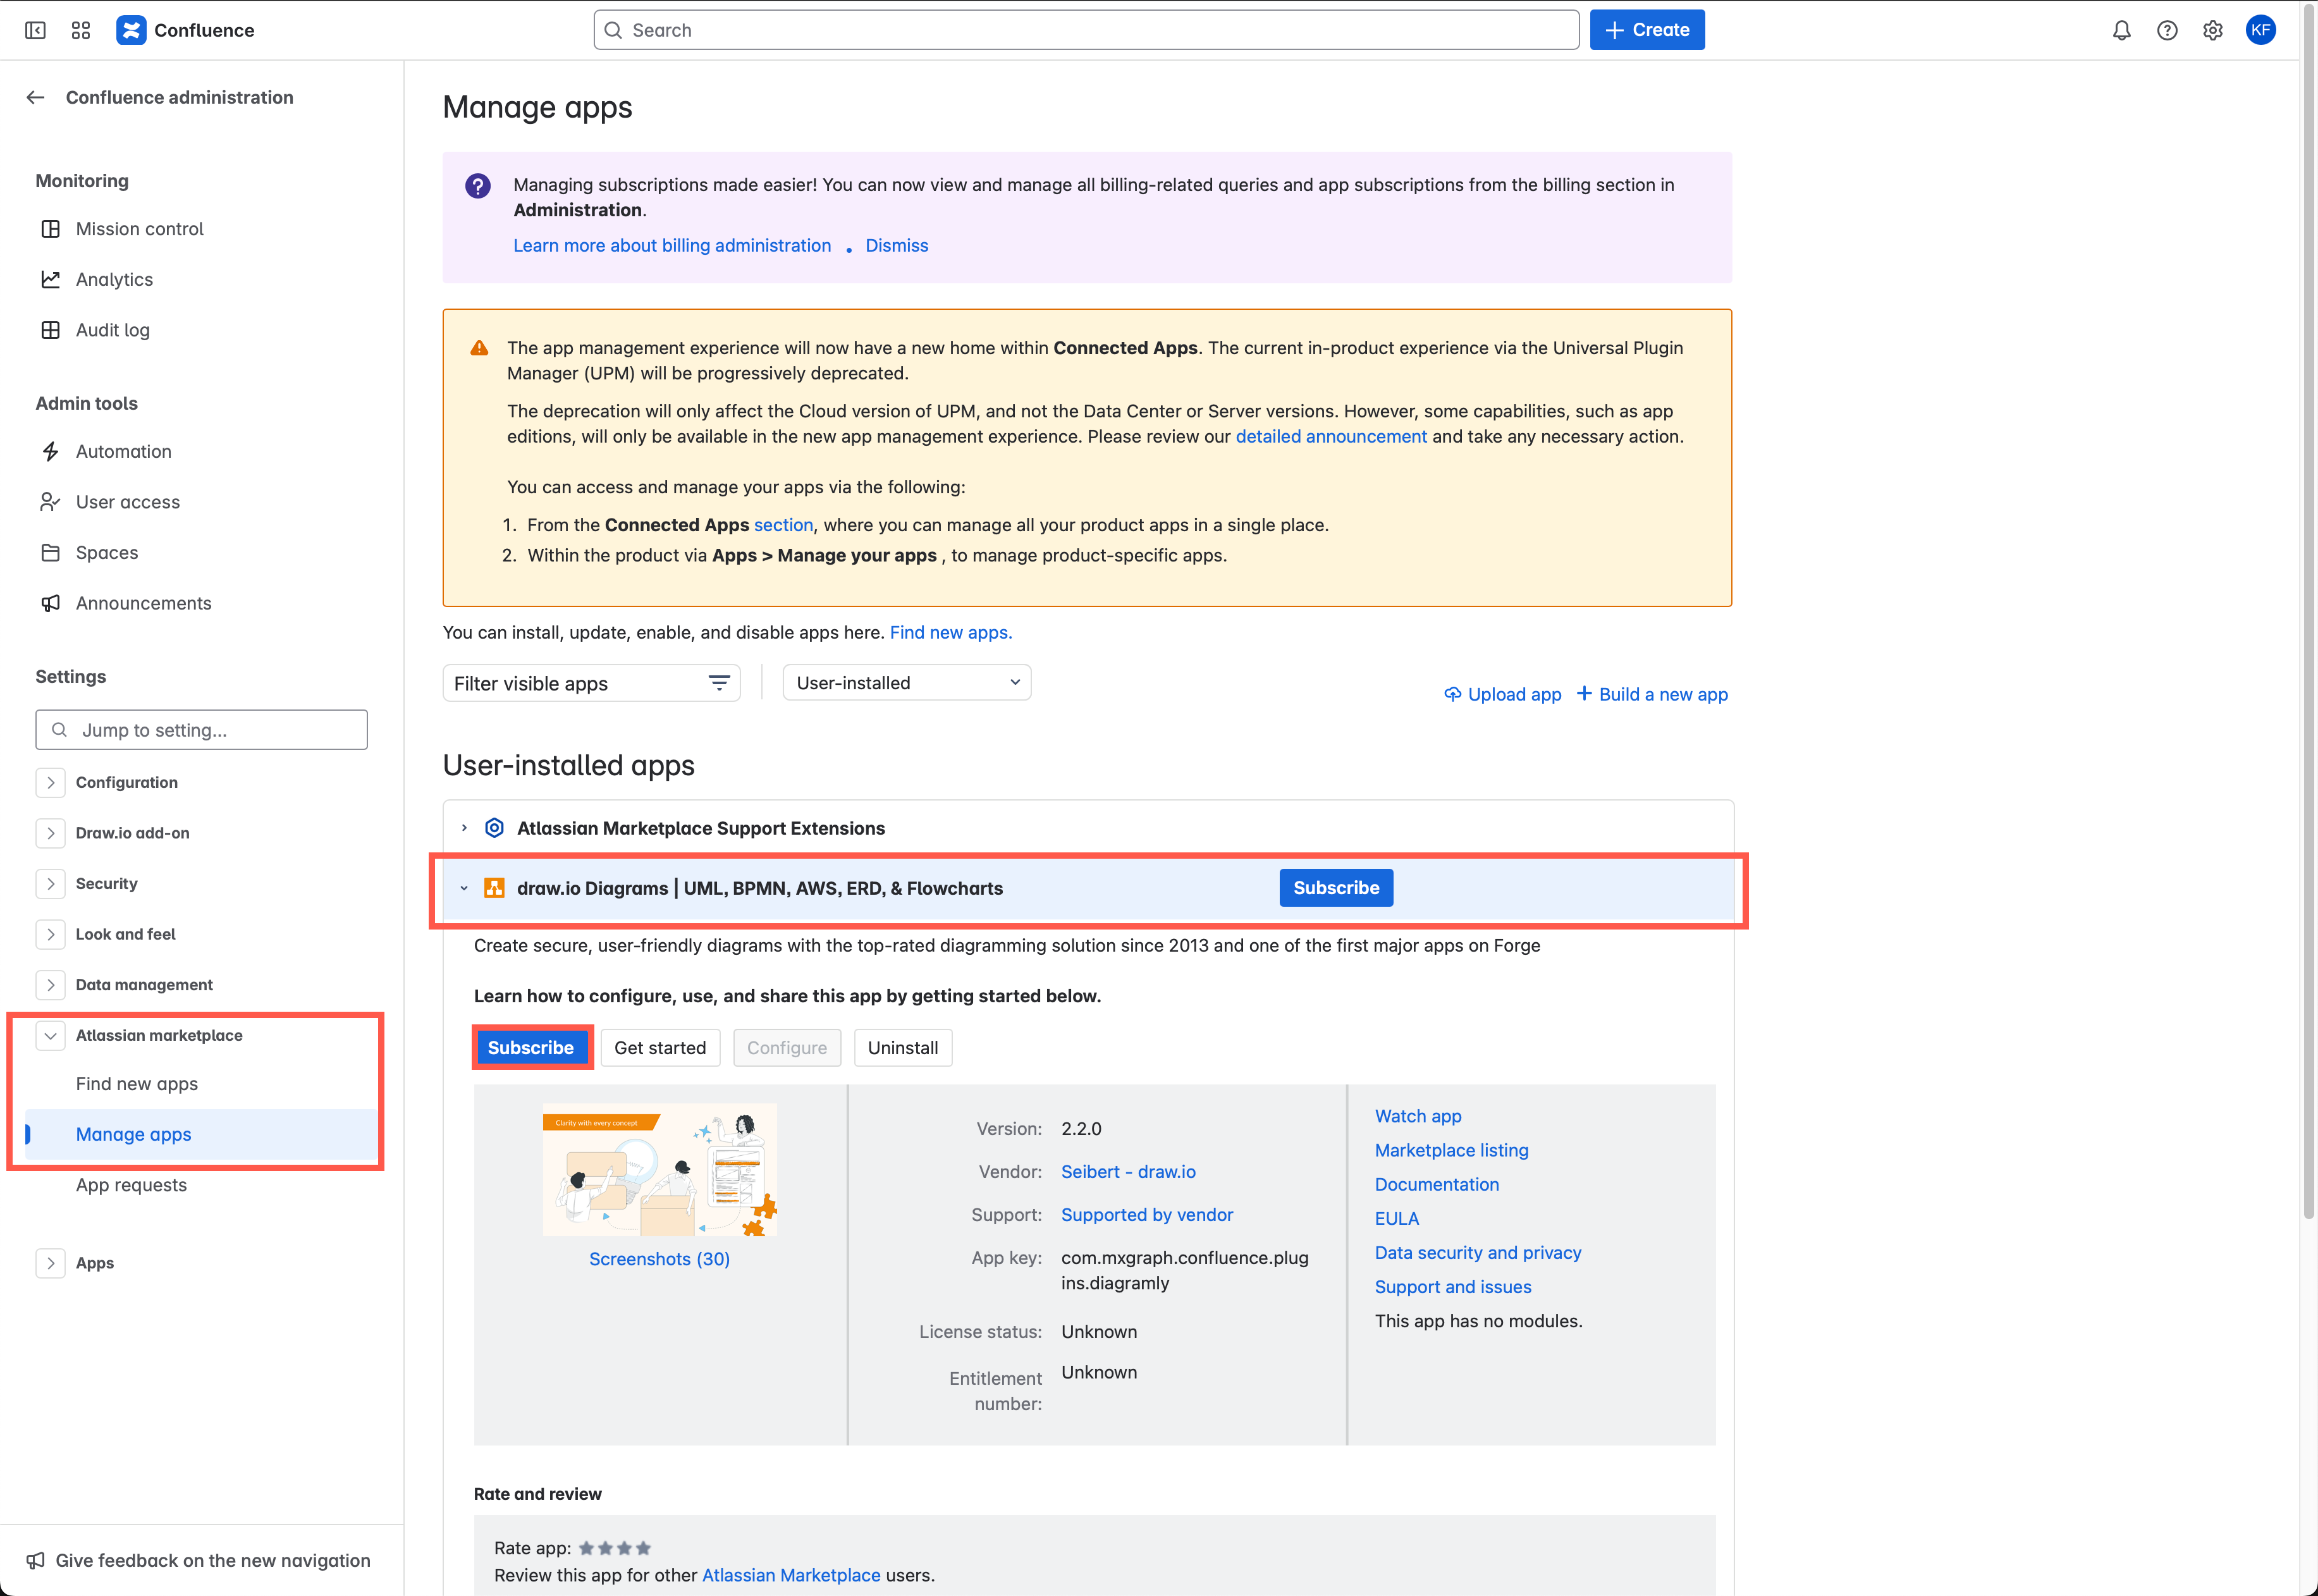Screen dimensions: 2318x1596
Task: Collapse the sidebar using the panel icon
Action: pyautogui.click(x=35, y=30)
